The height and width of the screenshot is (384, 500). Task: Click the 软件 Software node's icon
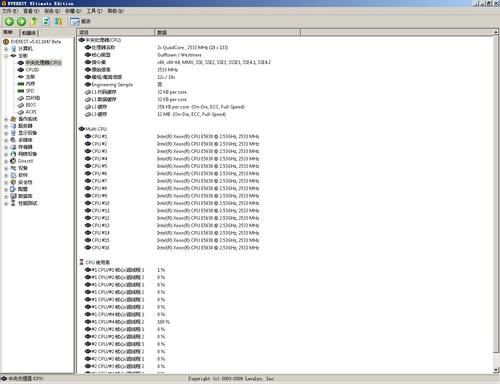tap(13, 175)
